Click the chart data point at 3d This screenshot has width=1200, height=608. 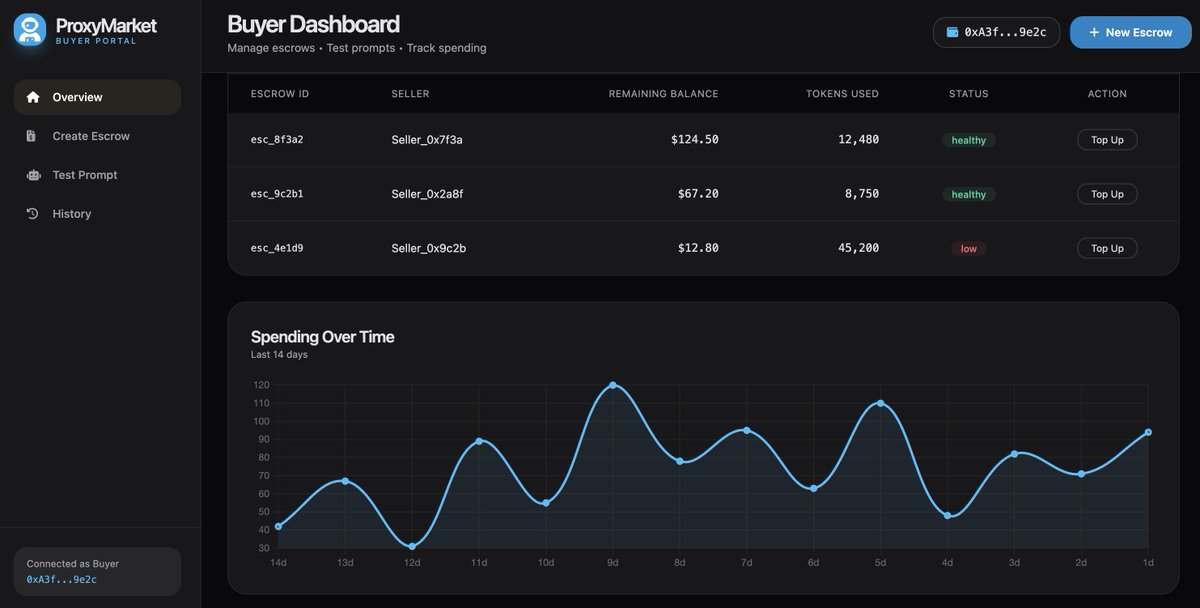pyautogui.click(x=1014, y=454)
